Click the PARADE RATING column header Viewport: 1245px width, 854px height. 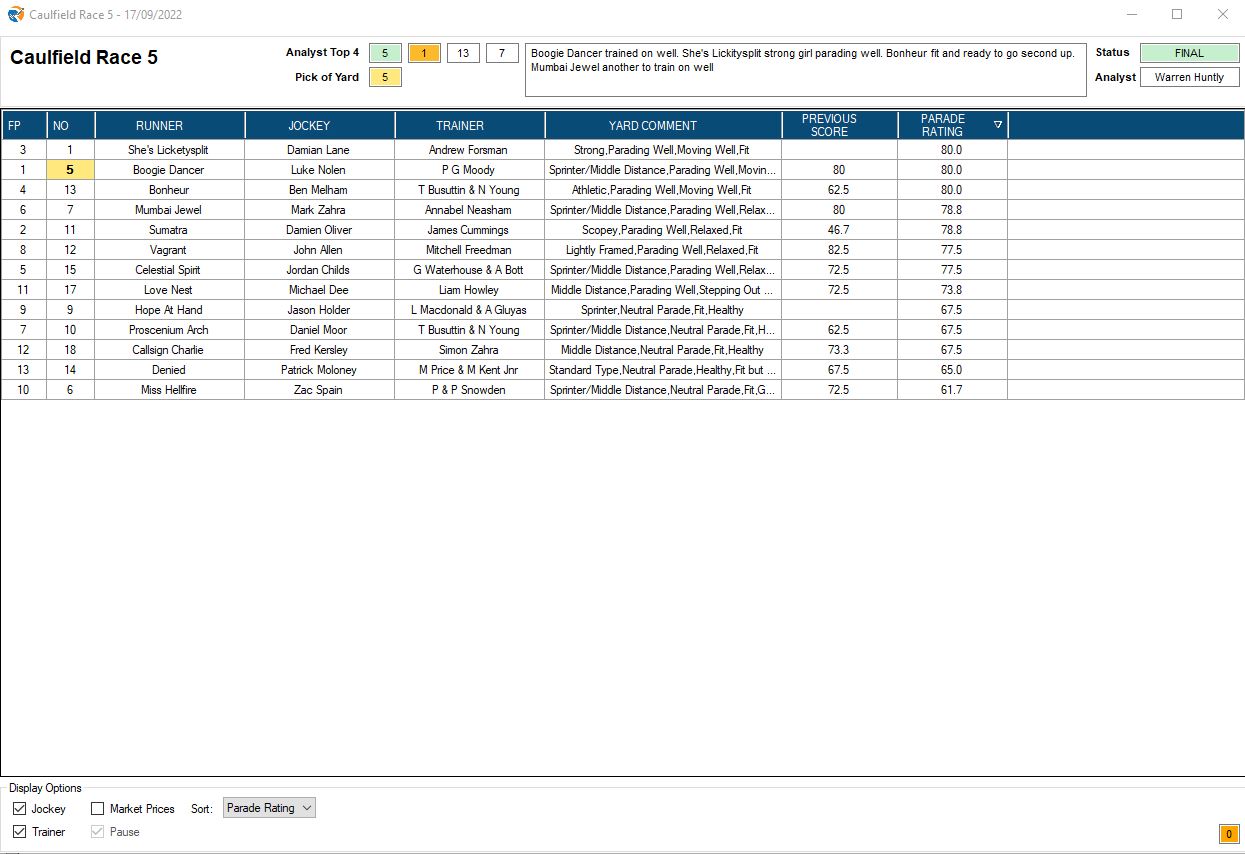pyautogui.click(x=953, y=125)
